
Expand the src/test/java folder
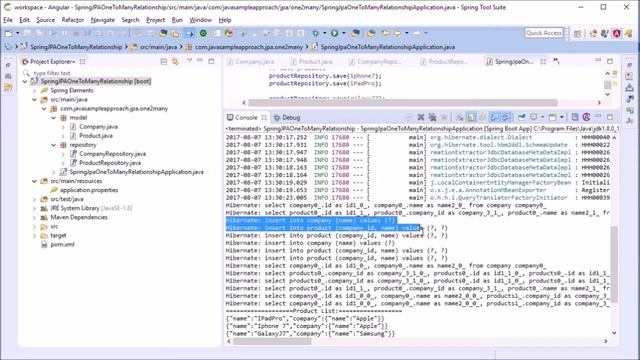click(35, 199)
